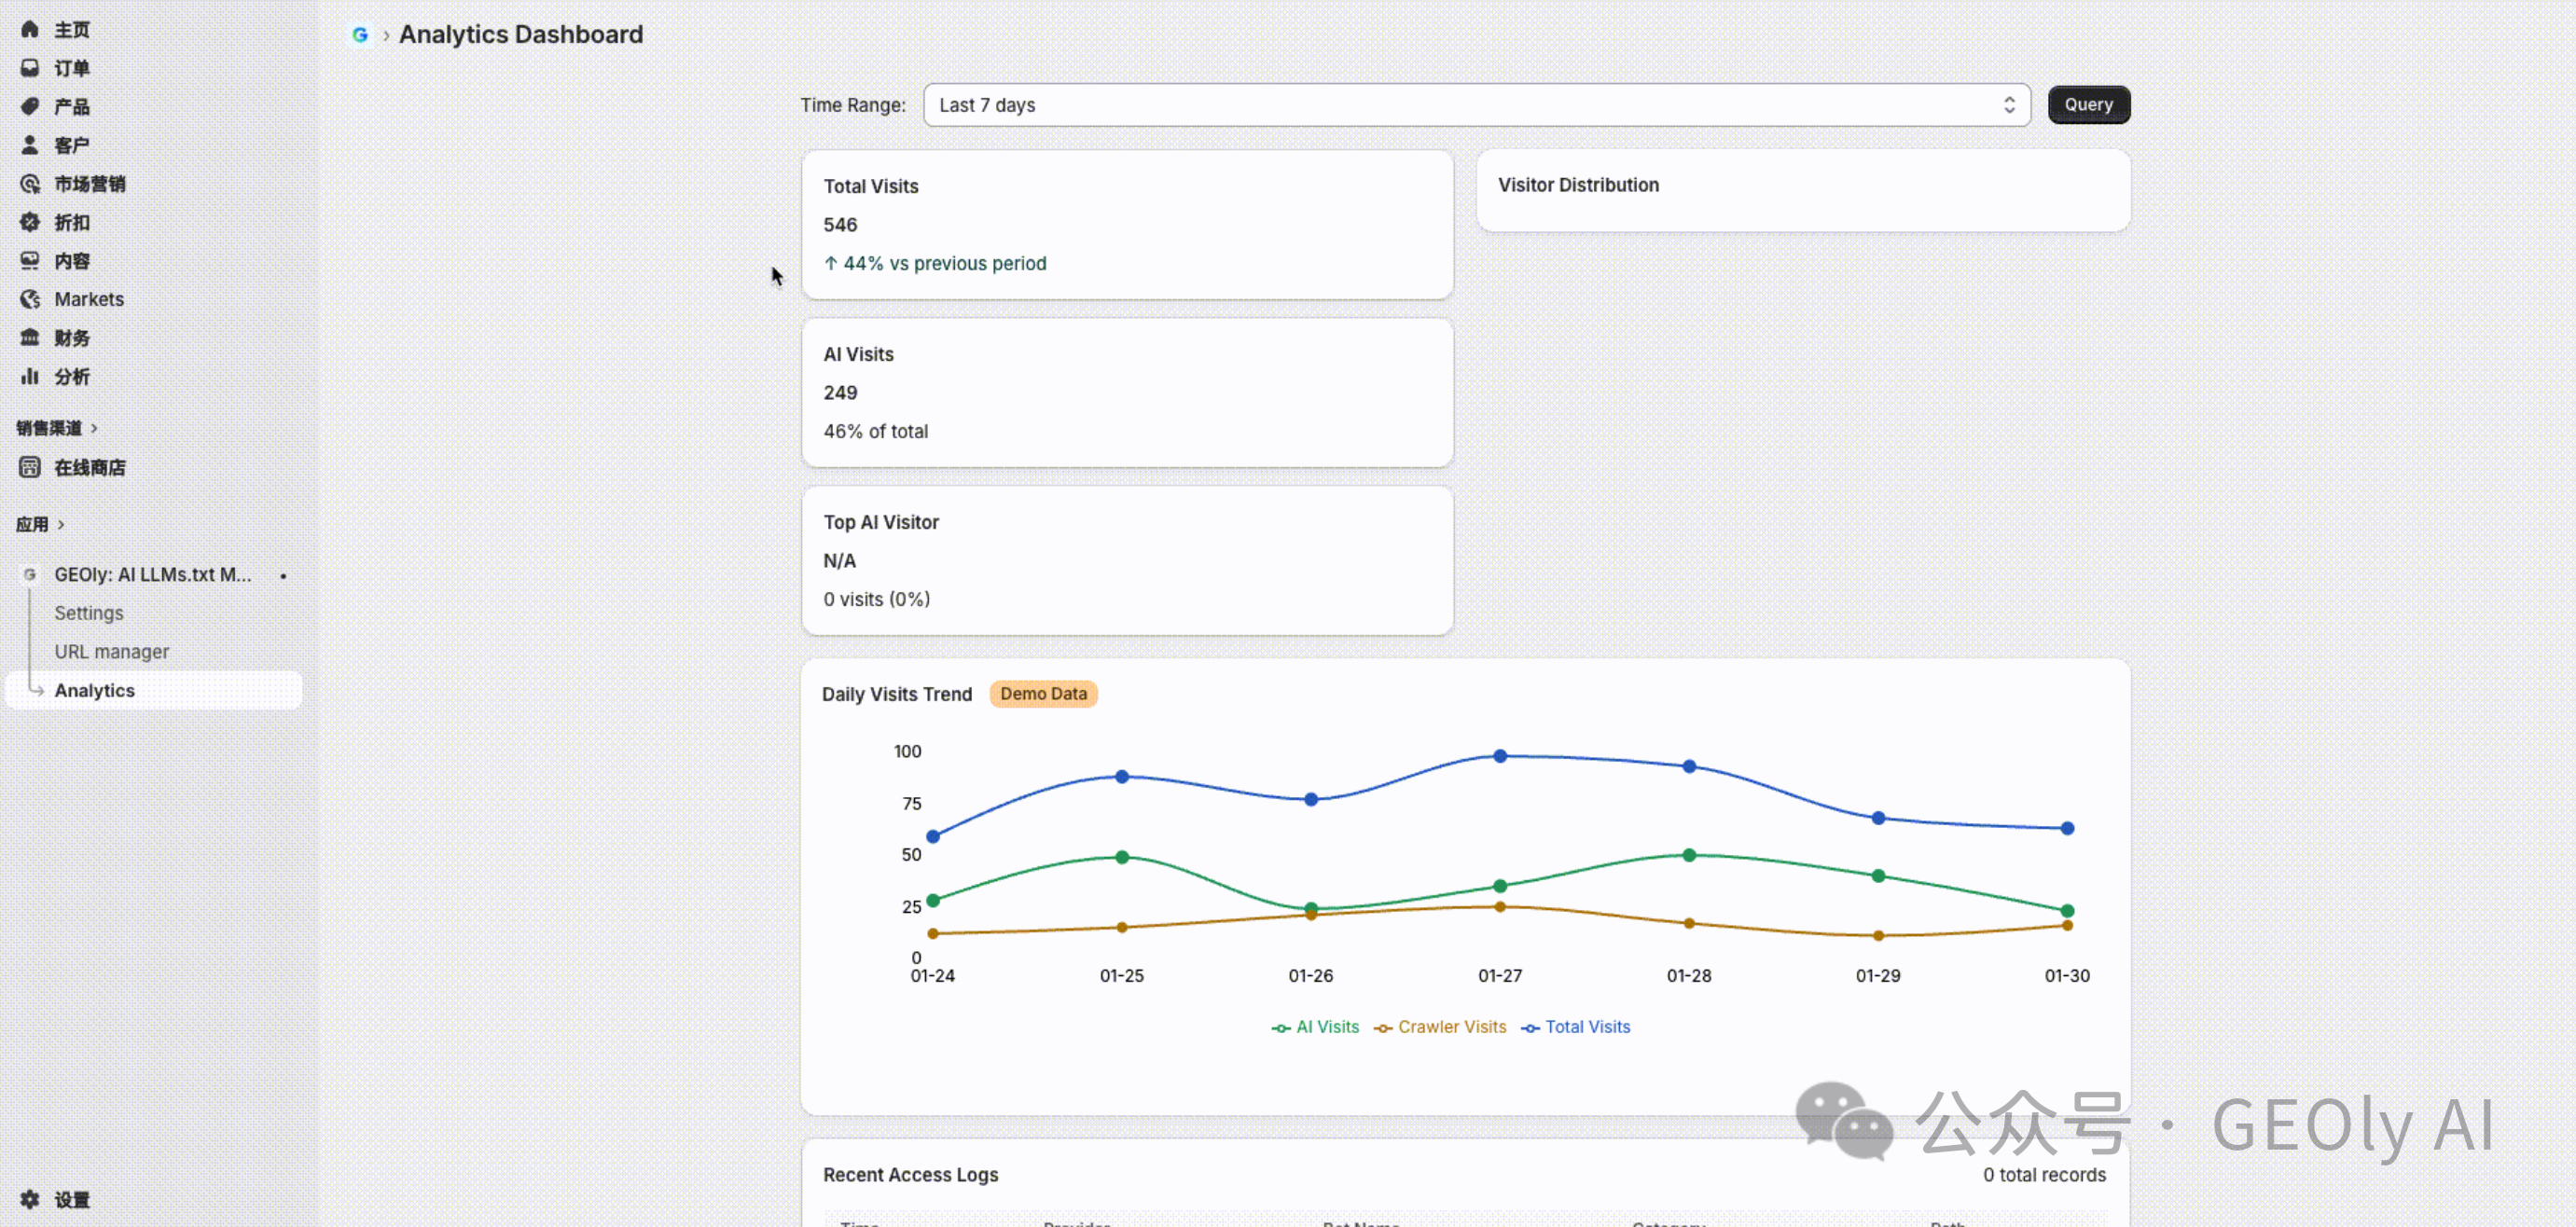
Task: Expand the 应用 section chevron
Action: [61, 524]
